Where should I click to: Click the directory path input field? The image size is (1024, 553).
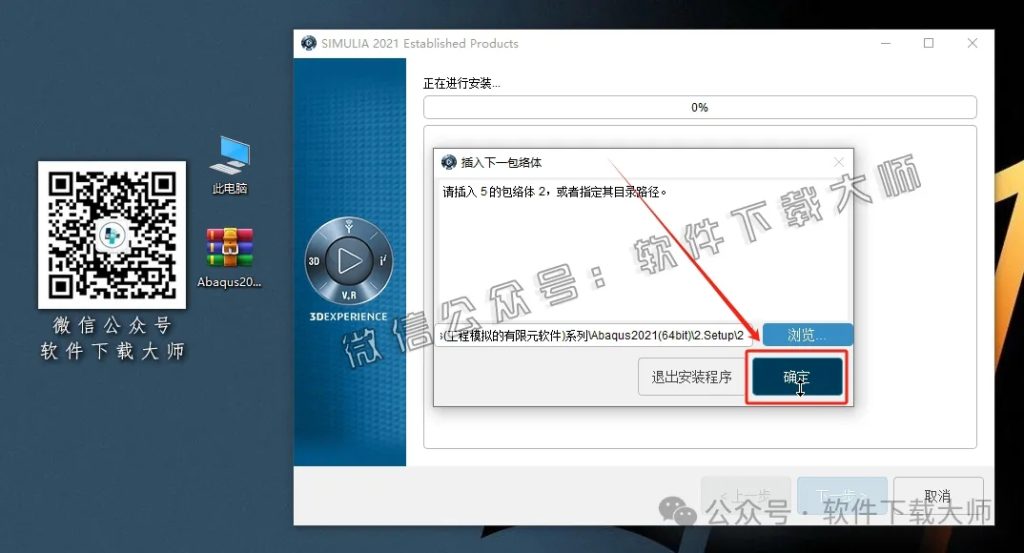[x=594, y=336]
